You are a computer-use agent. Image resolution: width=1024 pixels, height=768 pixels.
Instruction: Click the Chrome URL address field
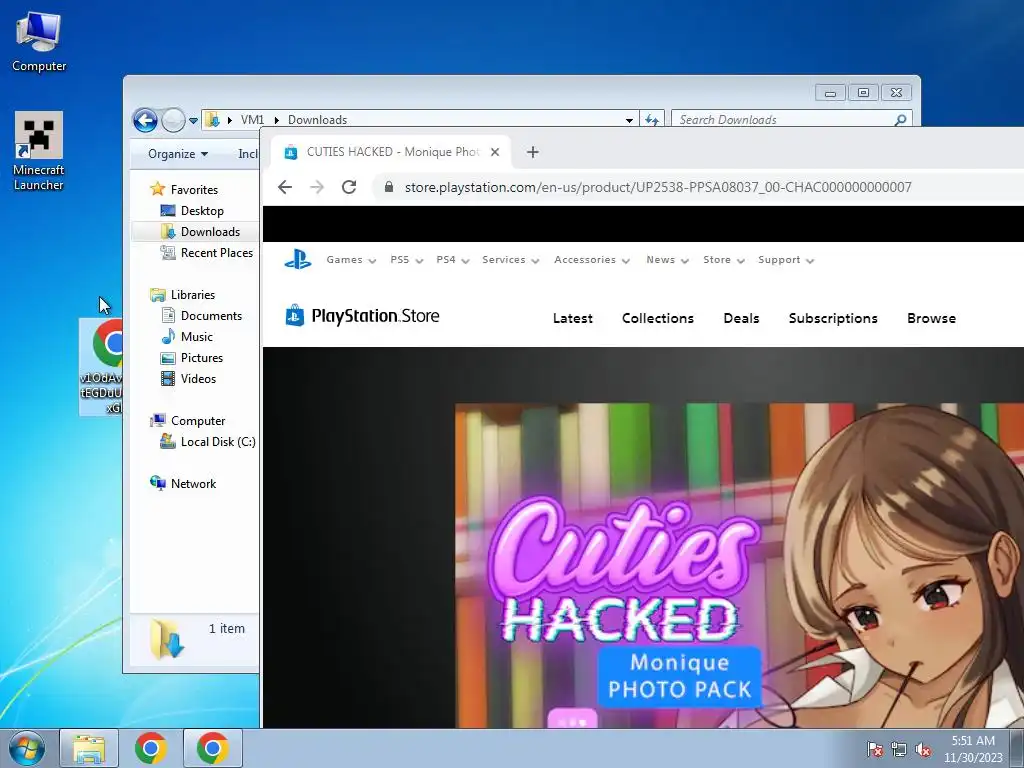click(658, 187)
